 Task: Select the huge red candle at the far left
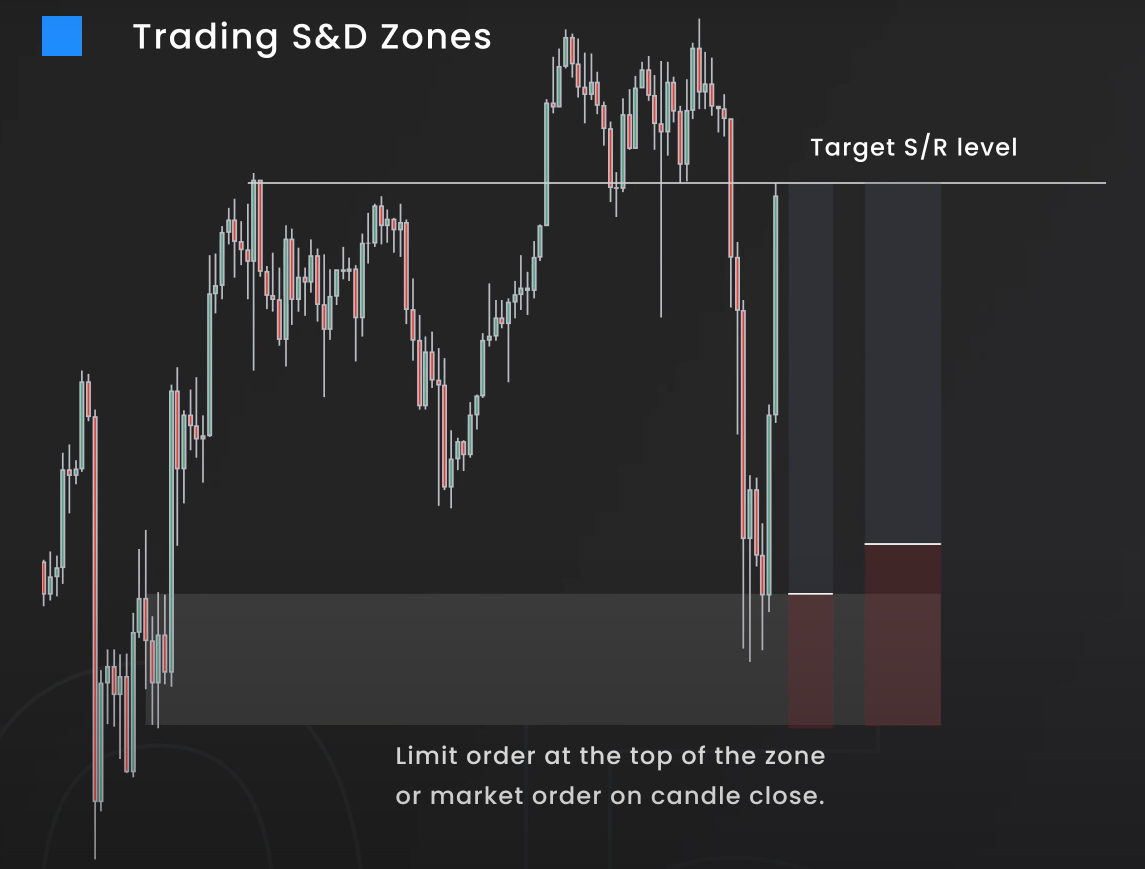point(97,610)
